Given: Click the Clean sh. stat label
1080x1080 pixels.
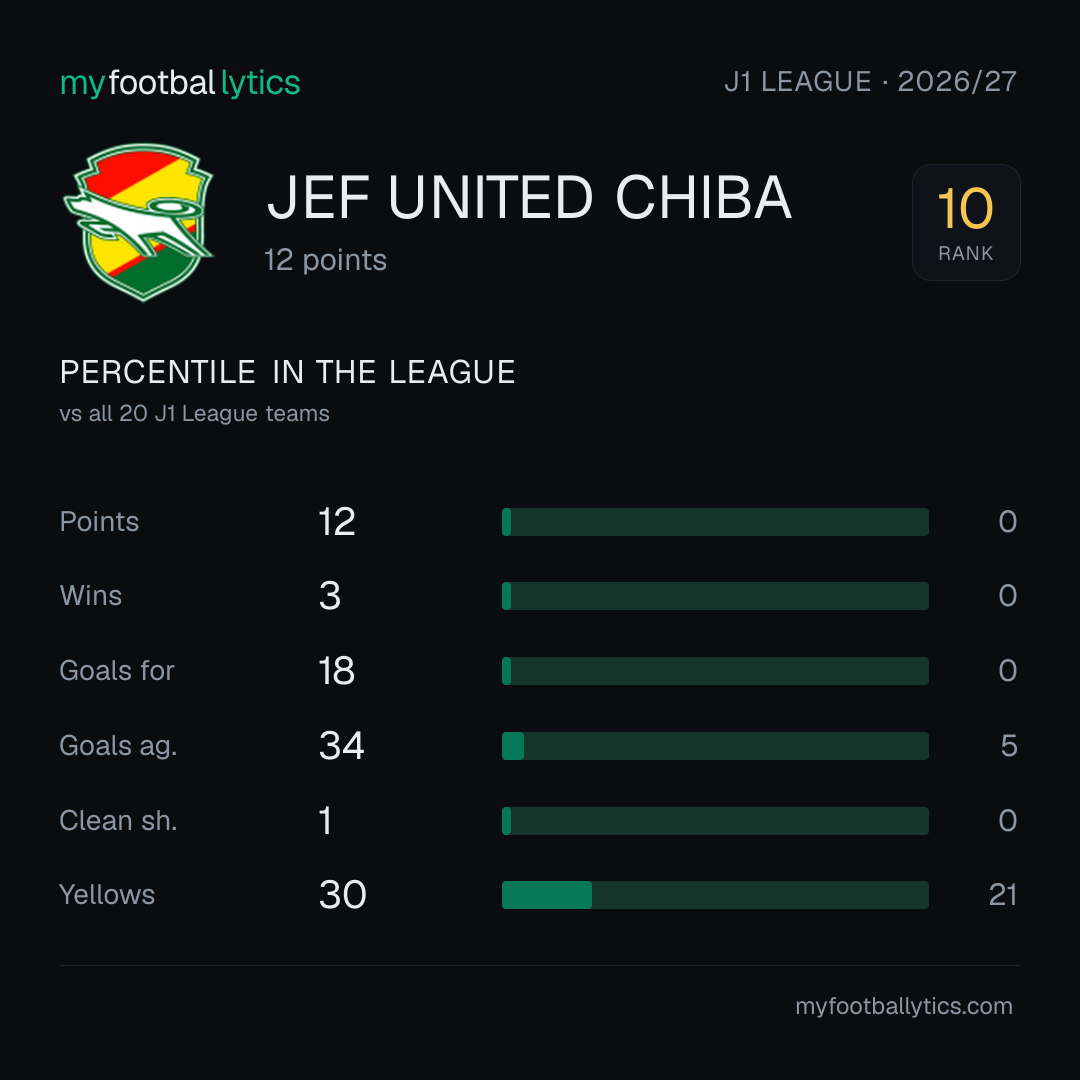Looking at the screenshot, I should click(x=118, y=821).
